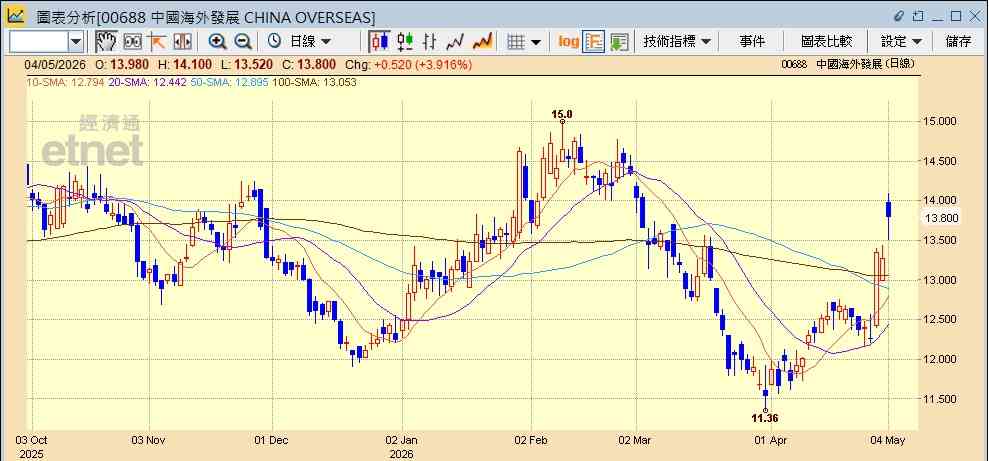Click the 03 Nov date axis label
The image size is (989, 461).
pos(150,440)
